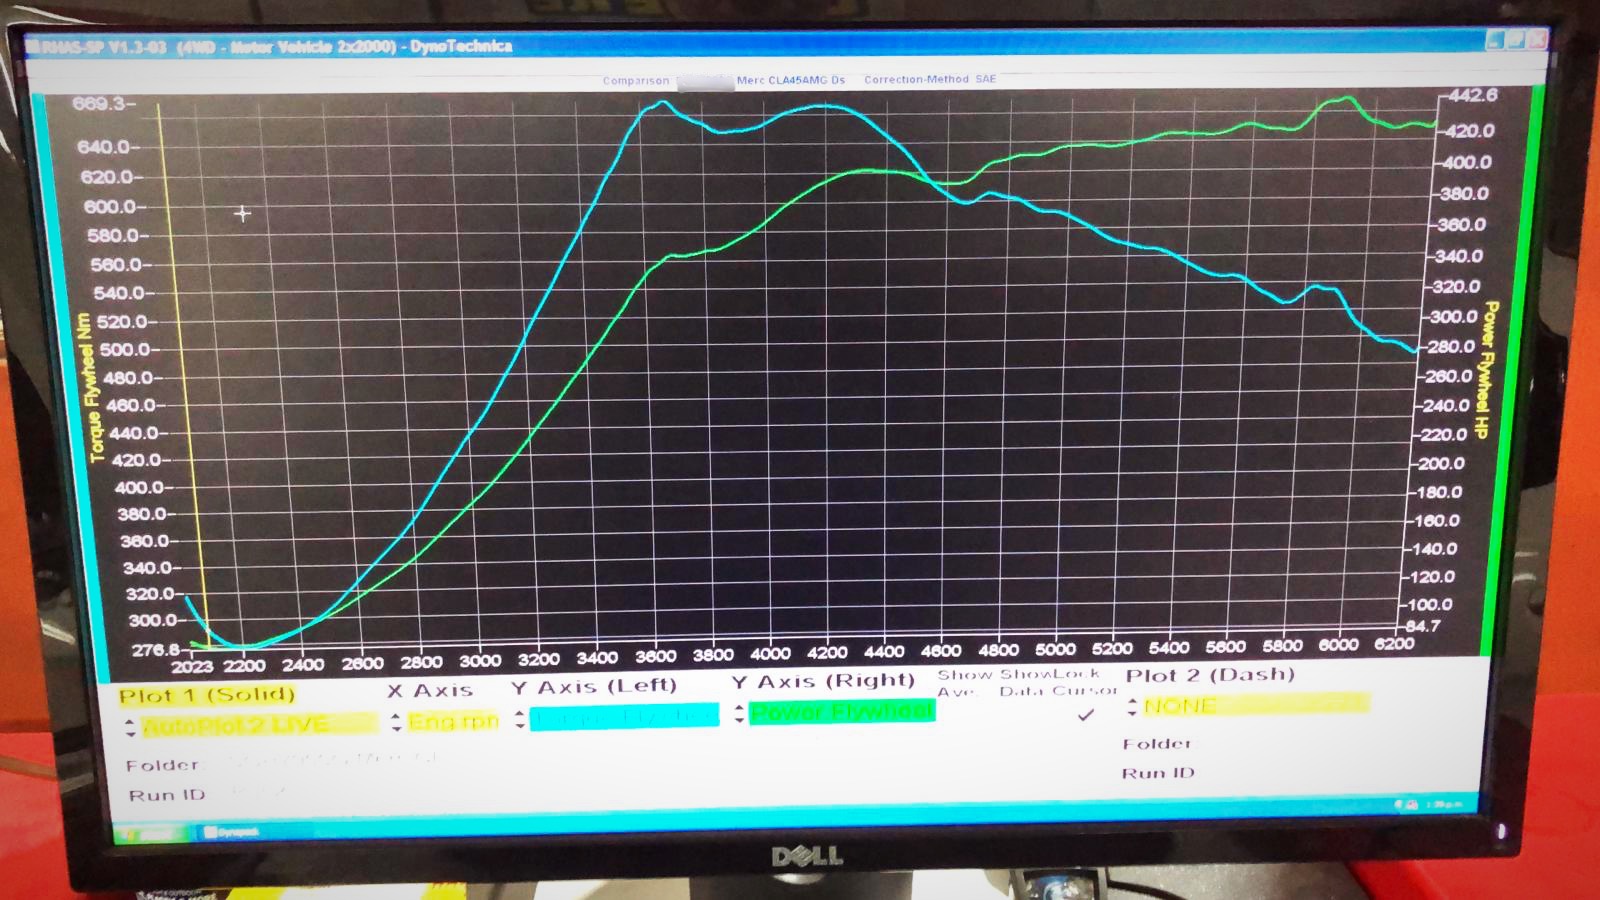Close the DynoTechnica window
Screen dimensions: 1600x900
click(x=1538, y=40)
